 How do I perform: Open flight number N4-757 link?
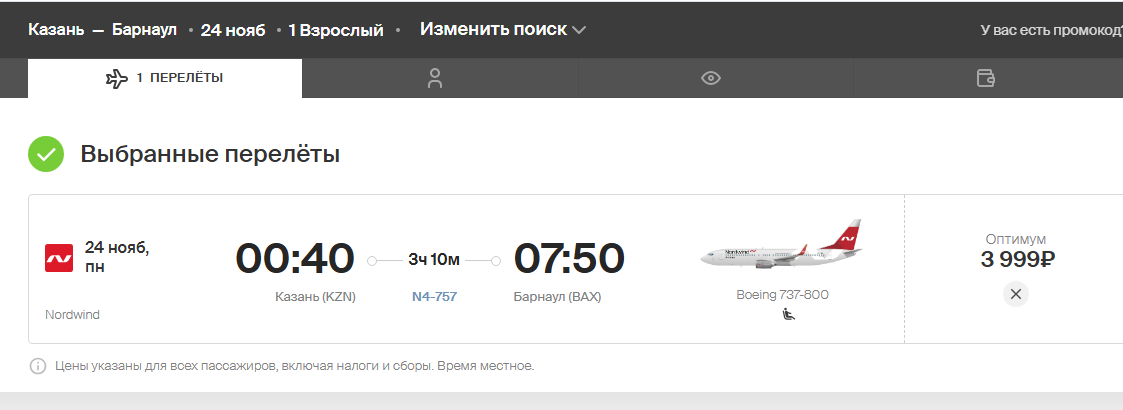[434, 296]
